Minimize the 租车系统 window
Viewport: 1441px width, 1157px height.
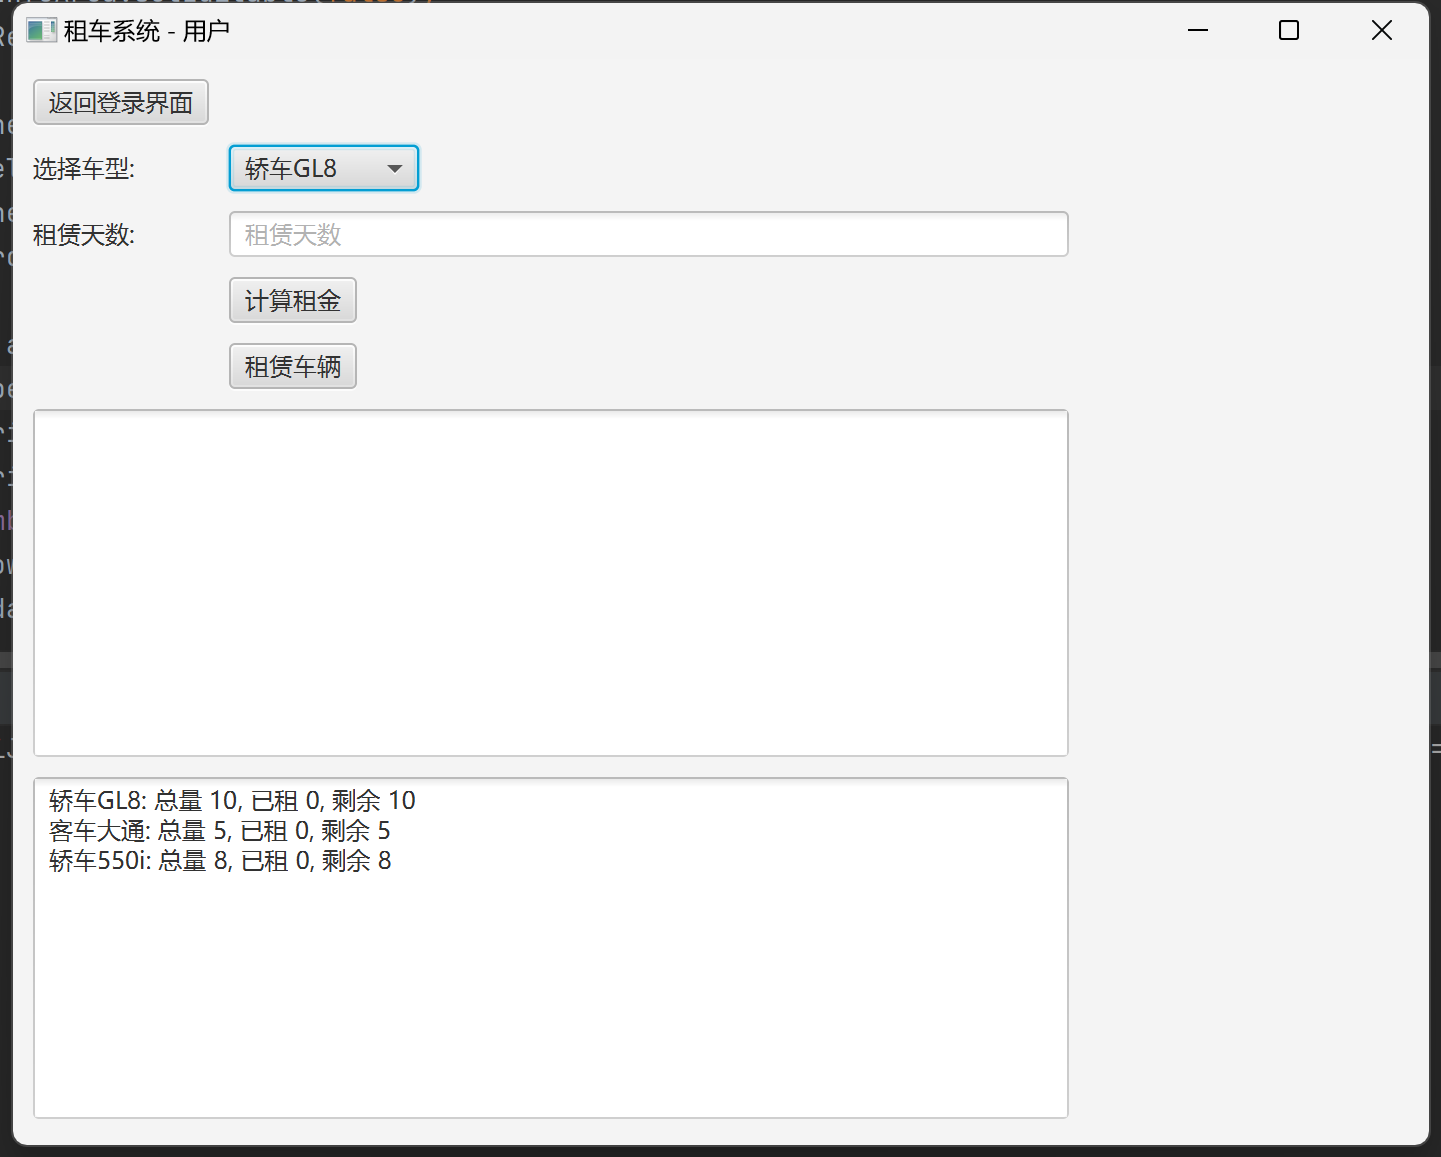coord(1198,31)
